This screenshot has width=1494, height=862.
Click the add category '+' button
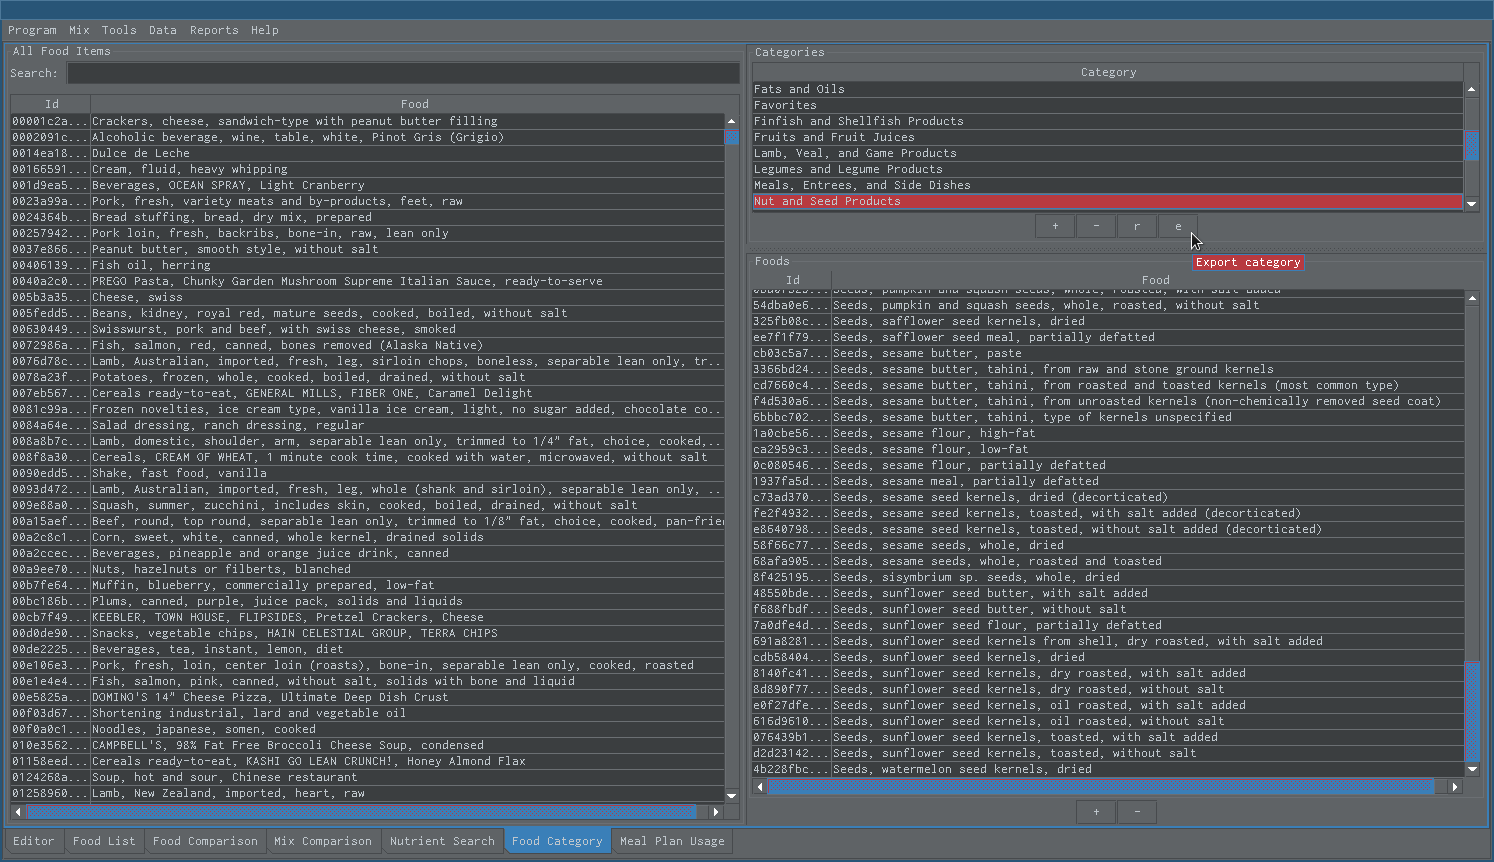(1055, 226)
